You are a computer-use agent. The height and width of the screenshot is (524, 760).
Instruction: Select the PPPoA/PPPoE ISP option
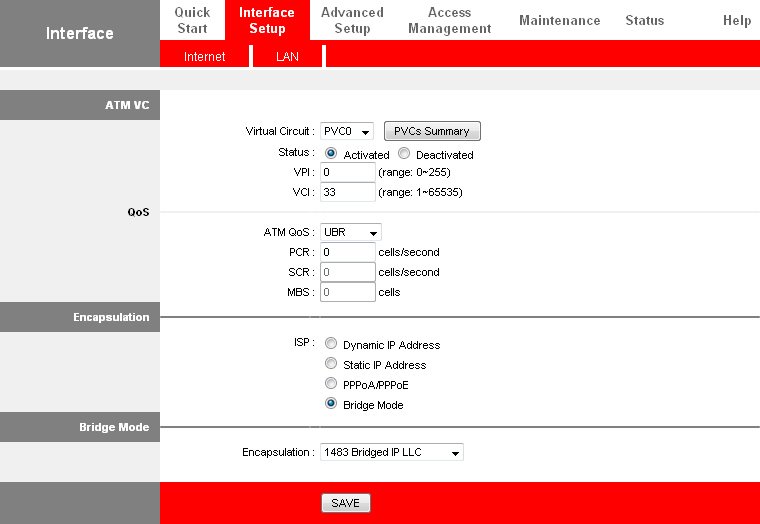(x=331, y=384)
